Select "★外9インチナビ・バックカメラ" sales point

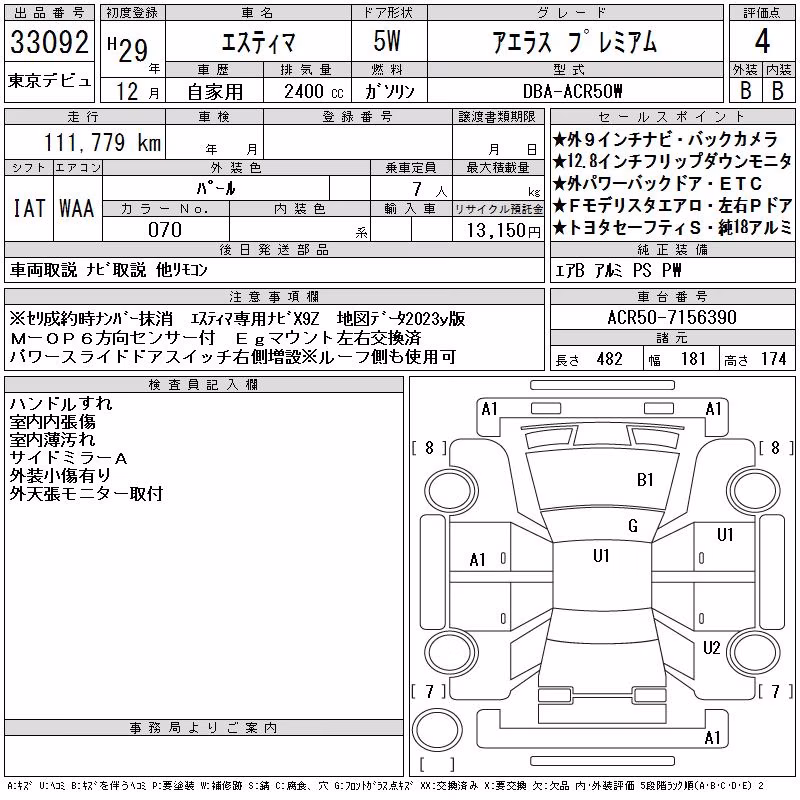point(665,140)
